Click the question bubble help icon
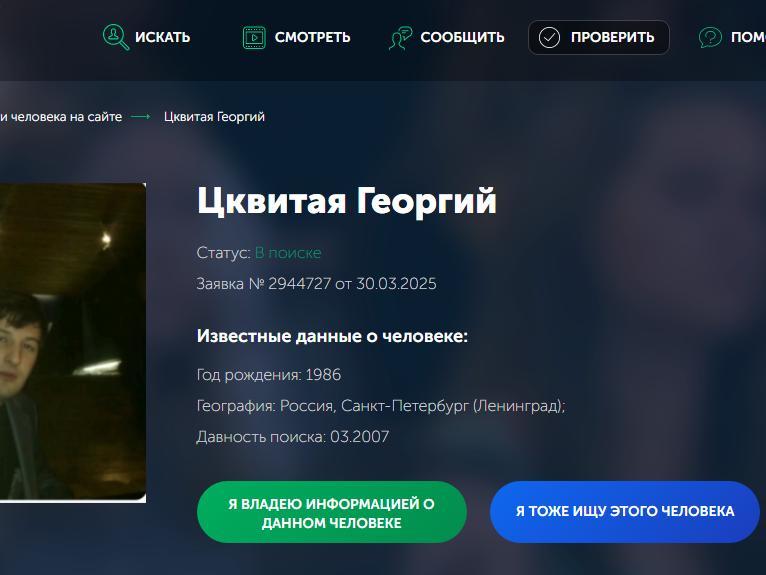 coord(710,38)
